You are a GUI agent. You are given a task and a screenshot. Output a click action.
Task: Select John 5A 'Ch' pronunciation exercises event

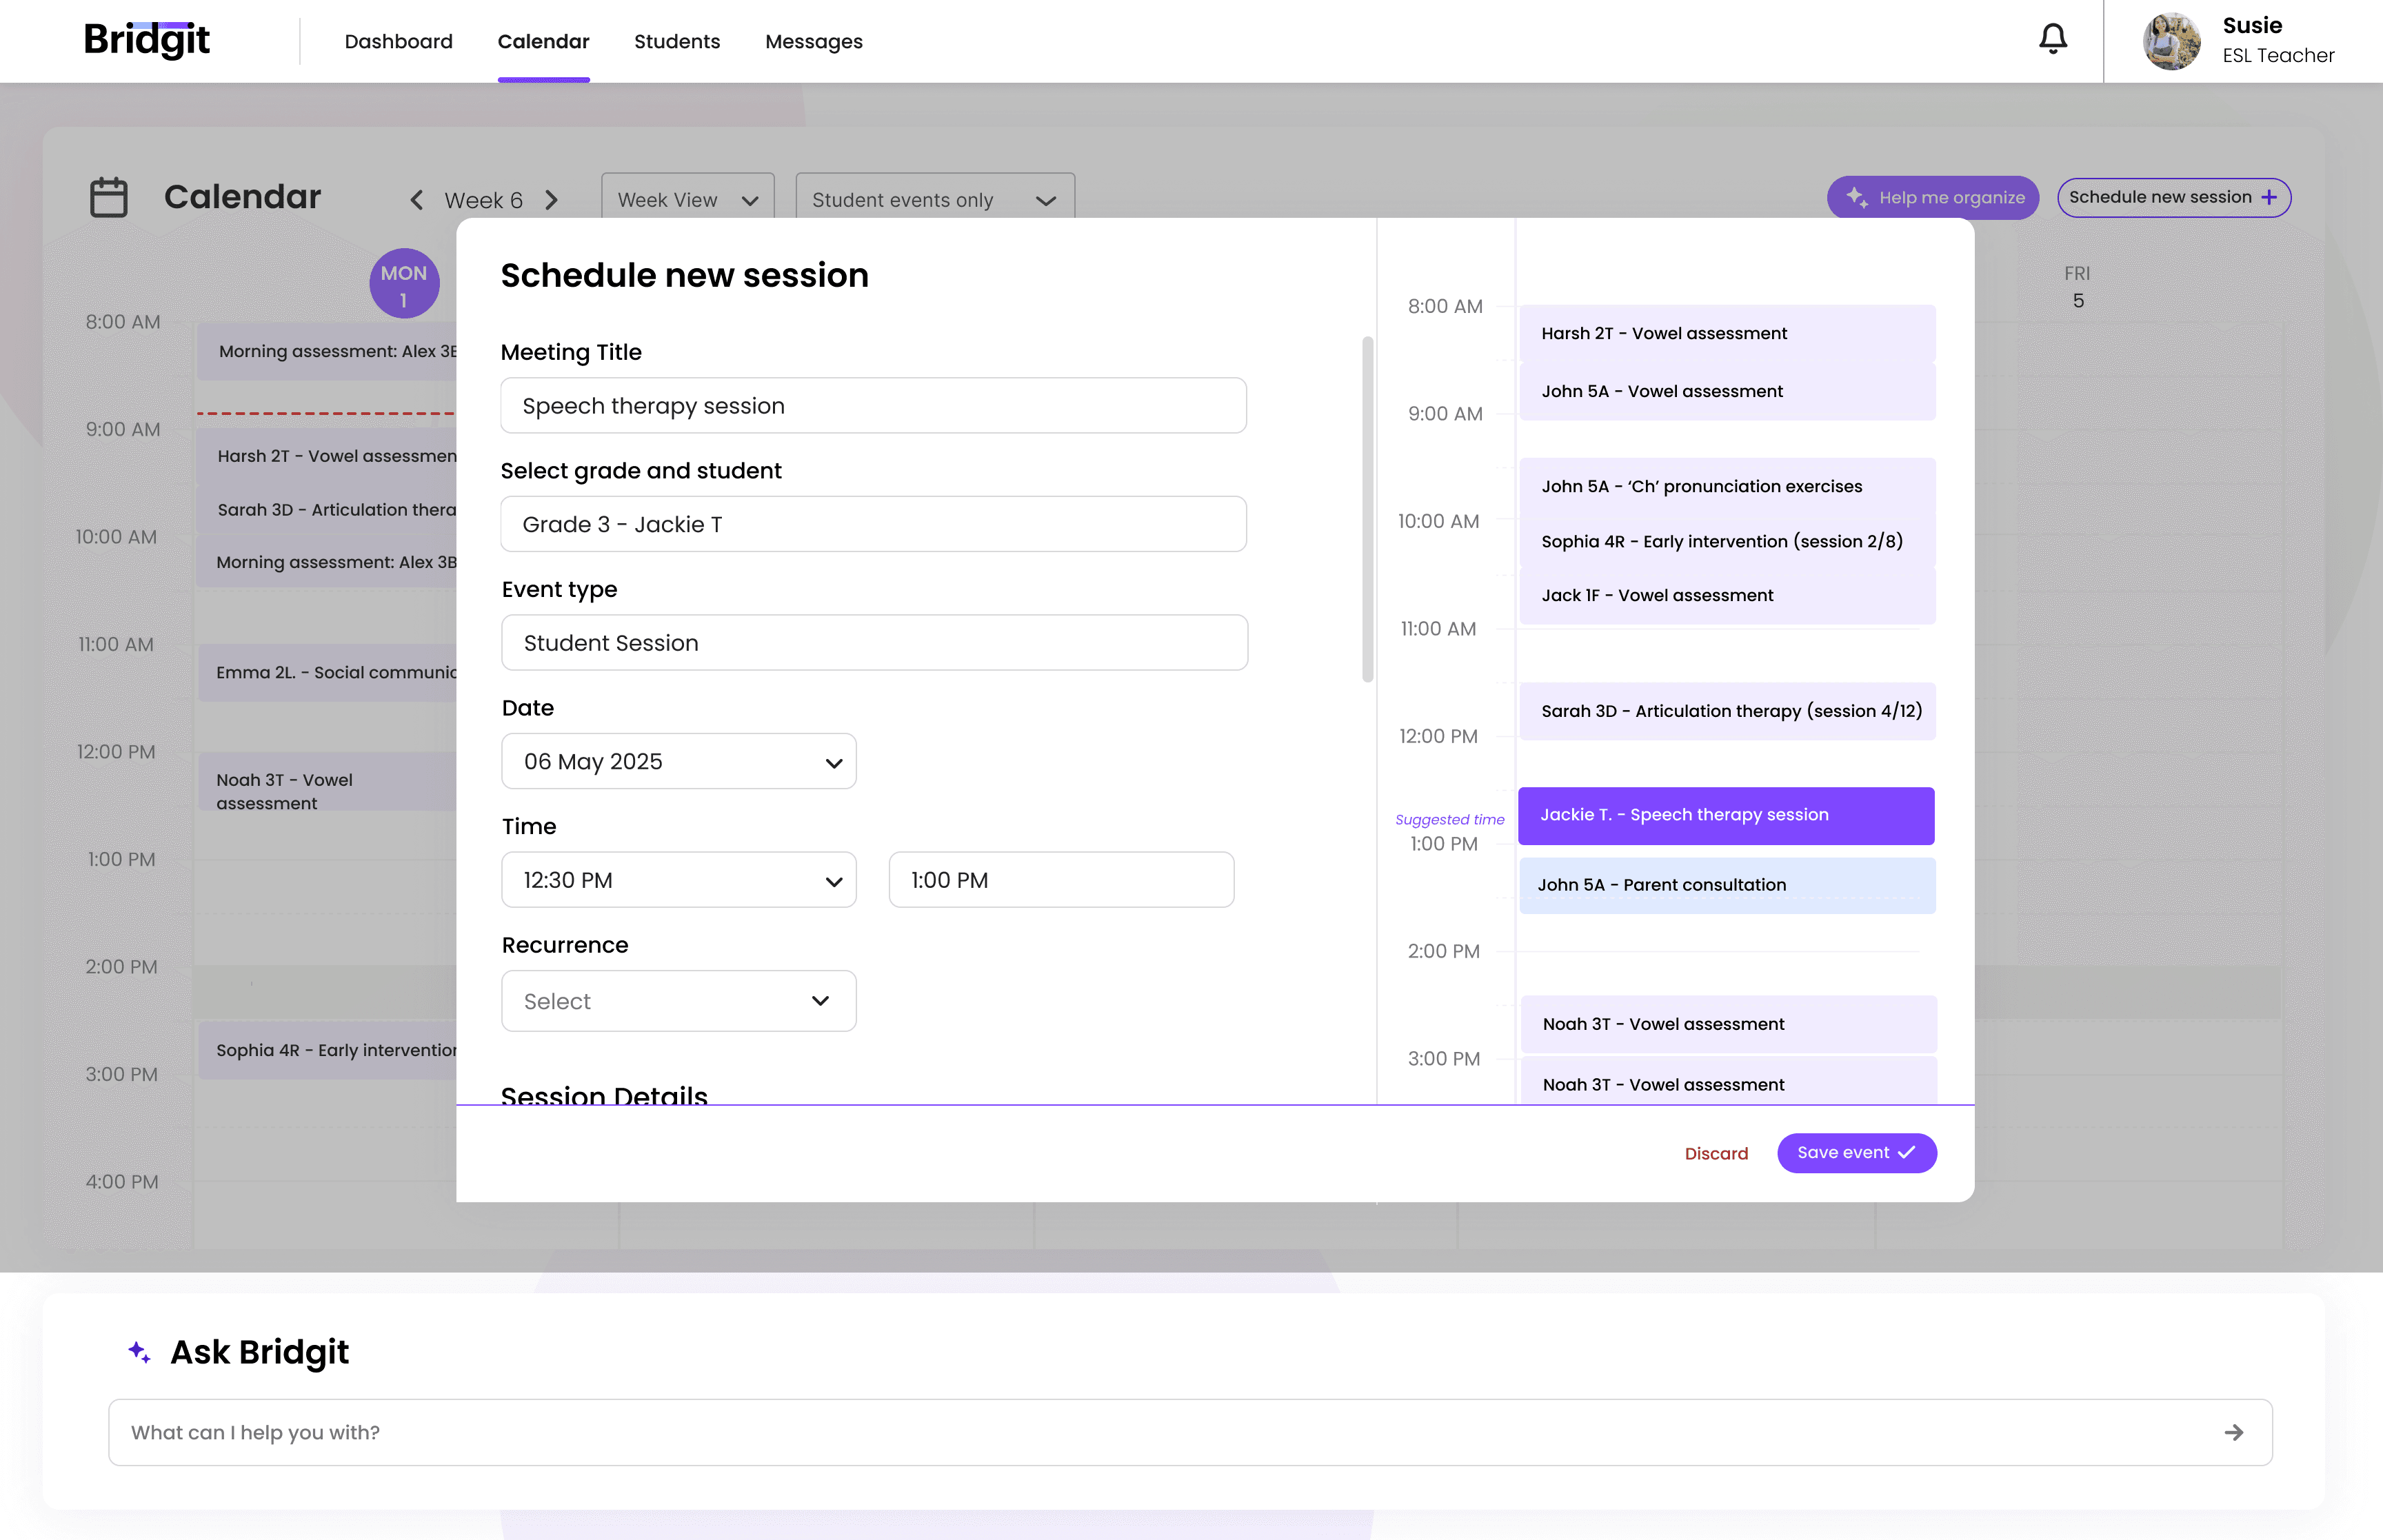coord(1727,486)
